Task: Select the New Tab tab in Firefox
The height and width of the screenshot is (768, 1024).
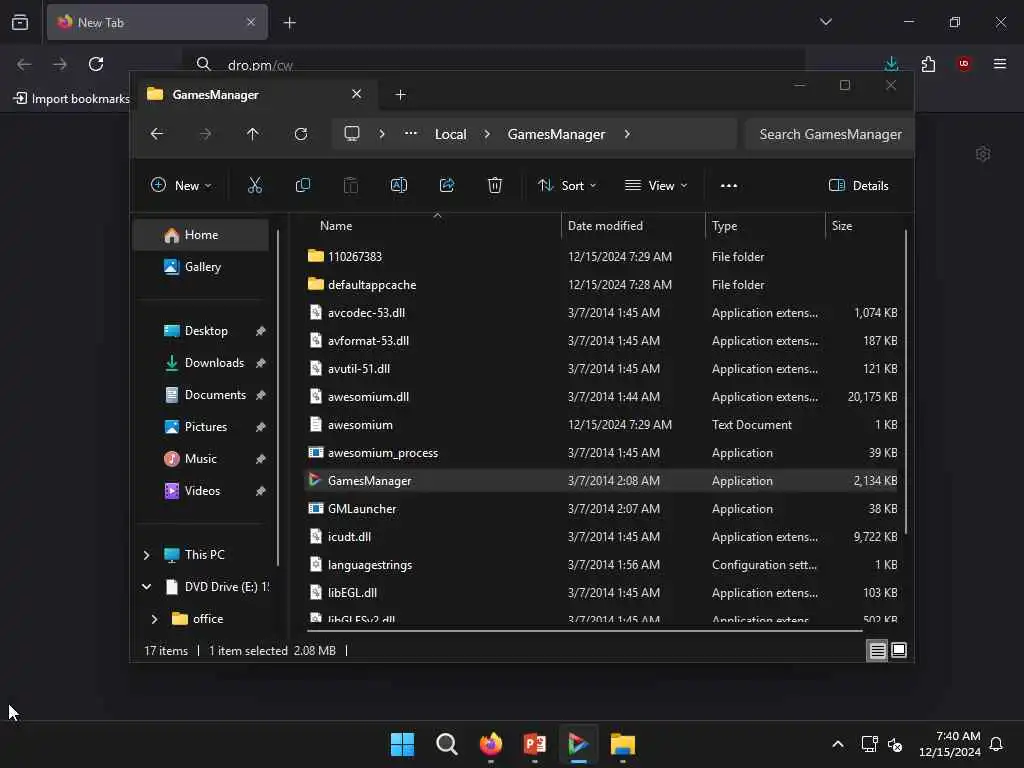Action: [x=157, y=22]
